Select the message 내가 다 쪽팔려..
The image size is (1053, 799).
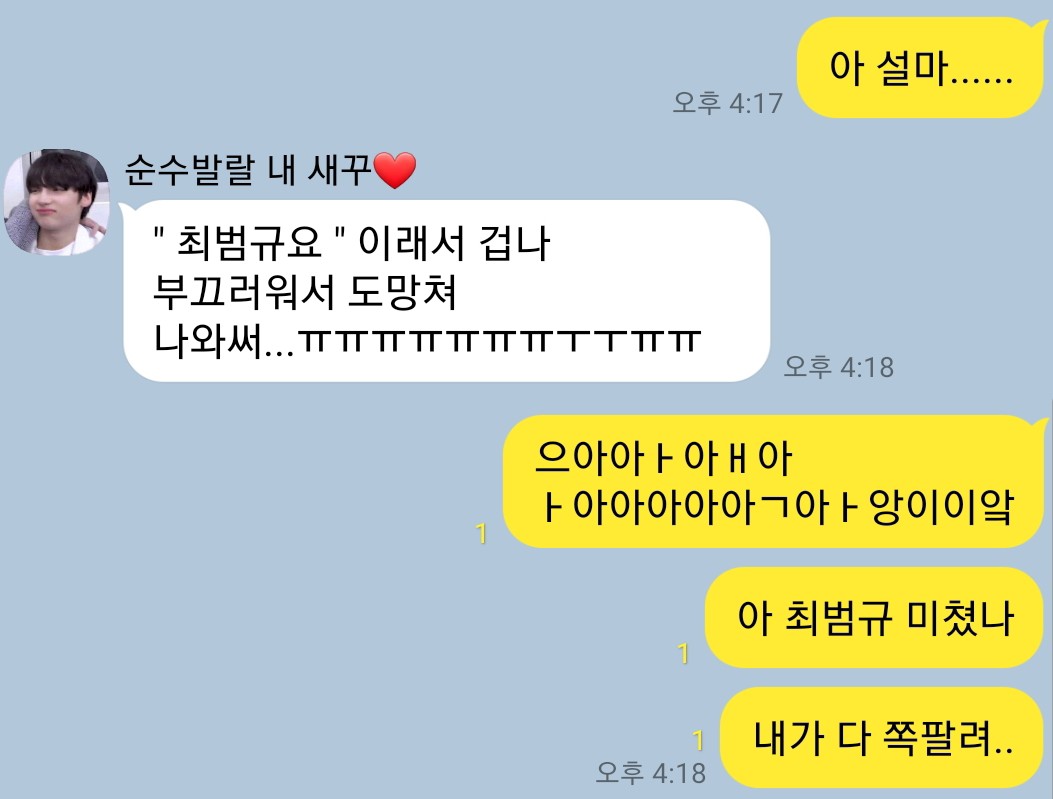click(x=881, y=737)
